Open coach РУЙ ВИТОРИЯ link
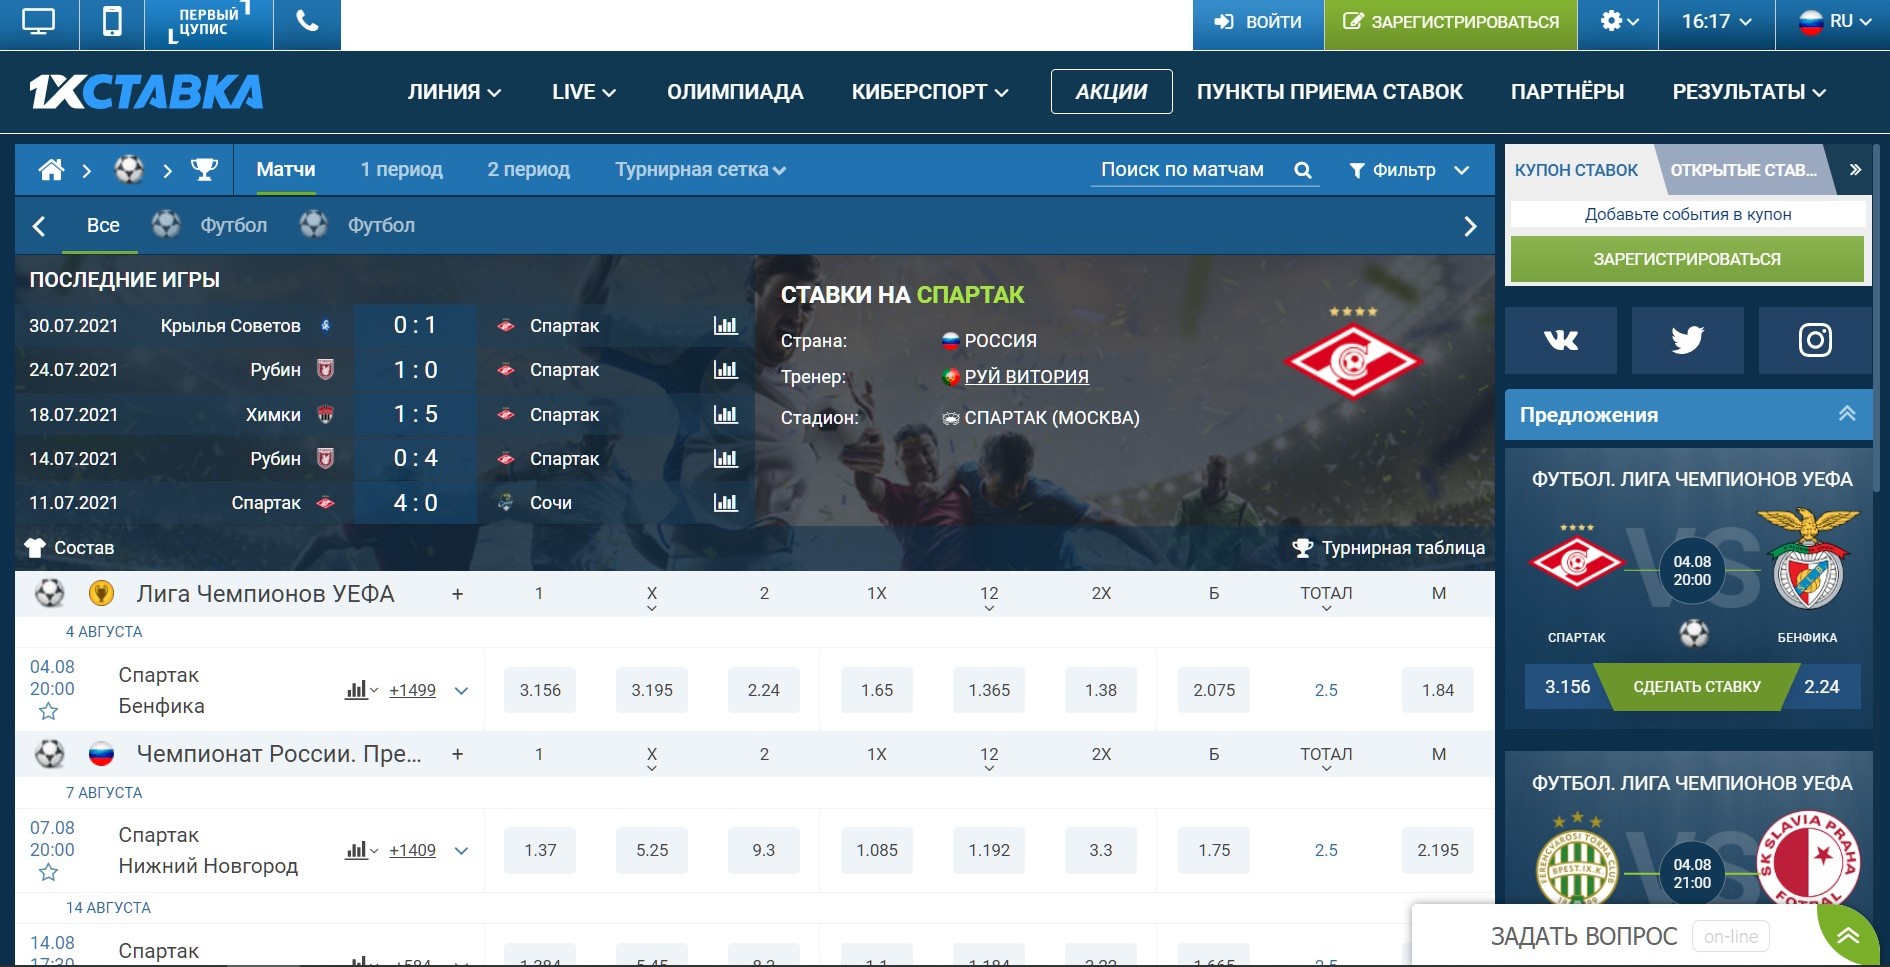1890x967 pixels. click(1026, 377)
